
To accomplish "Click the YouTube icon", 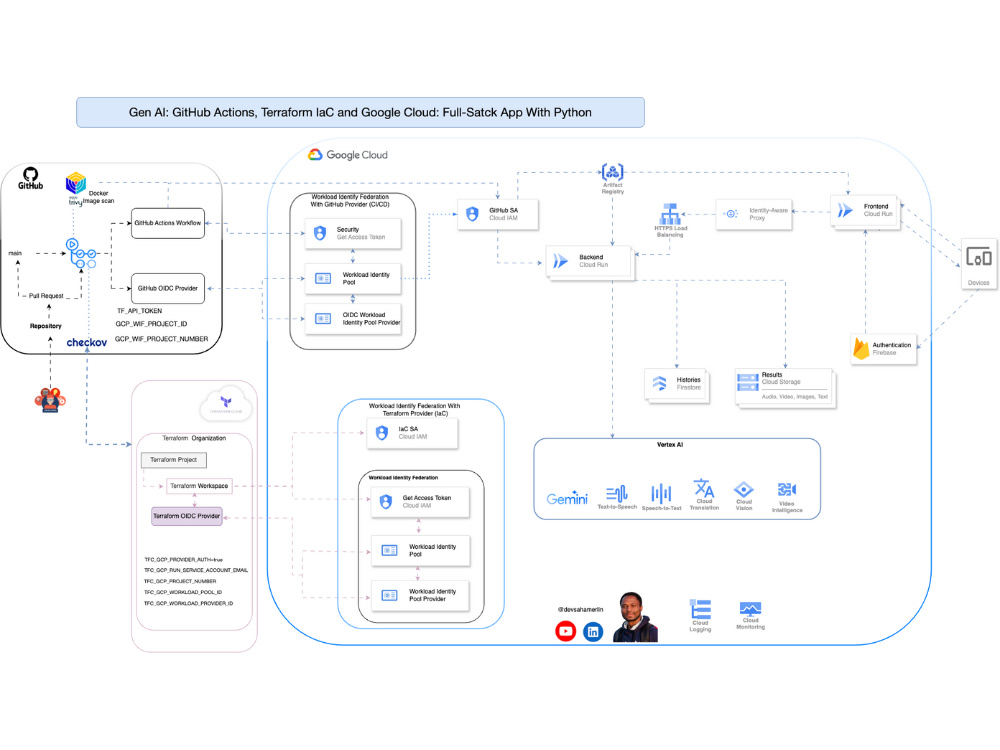I will pos(566,631).
